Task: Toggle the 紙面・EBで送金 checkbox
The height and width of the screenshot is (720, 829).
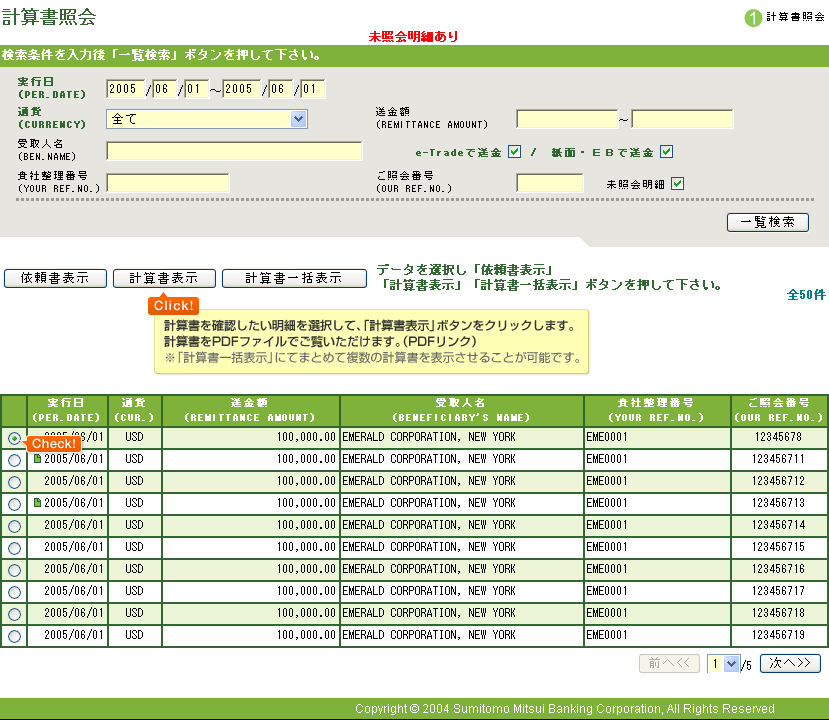Action: pyautogui.click(x=667, y=152)
